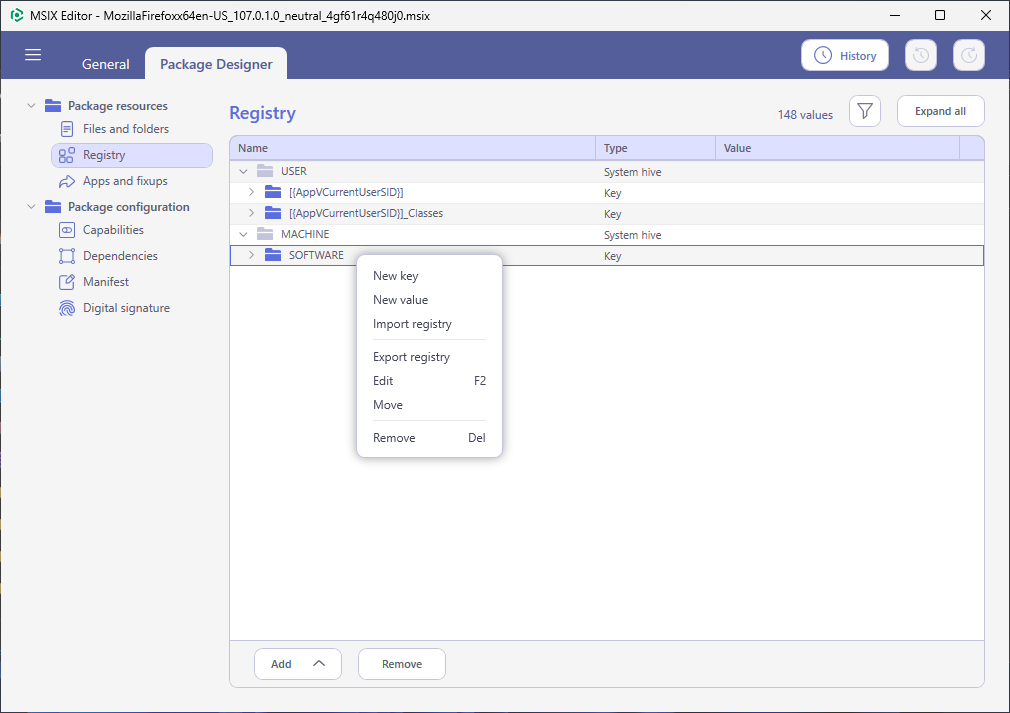Click the System hive cell for USER
The height and width of the screenshot is (713, 1010).
tap(633, 172)
